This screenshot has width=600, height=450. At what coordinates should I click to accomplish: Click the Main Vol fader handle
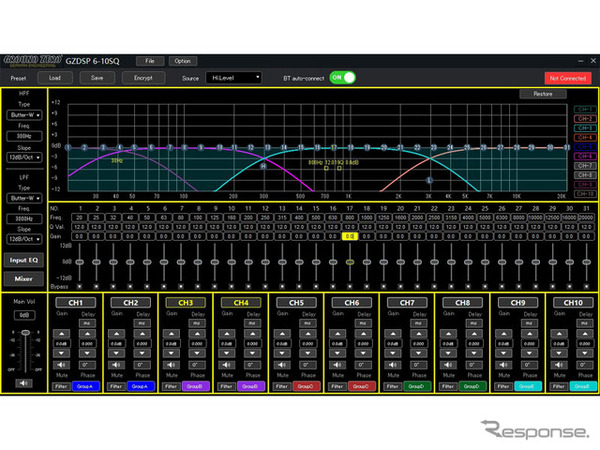point(26,333)
